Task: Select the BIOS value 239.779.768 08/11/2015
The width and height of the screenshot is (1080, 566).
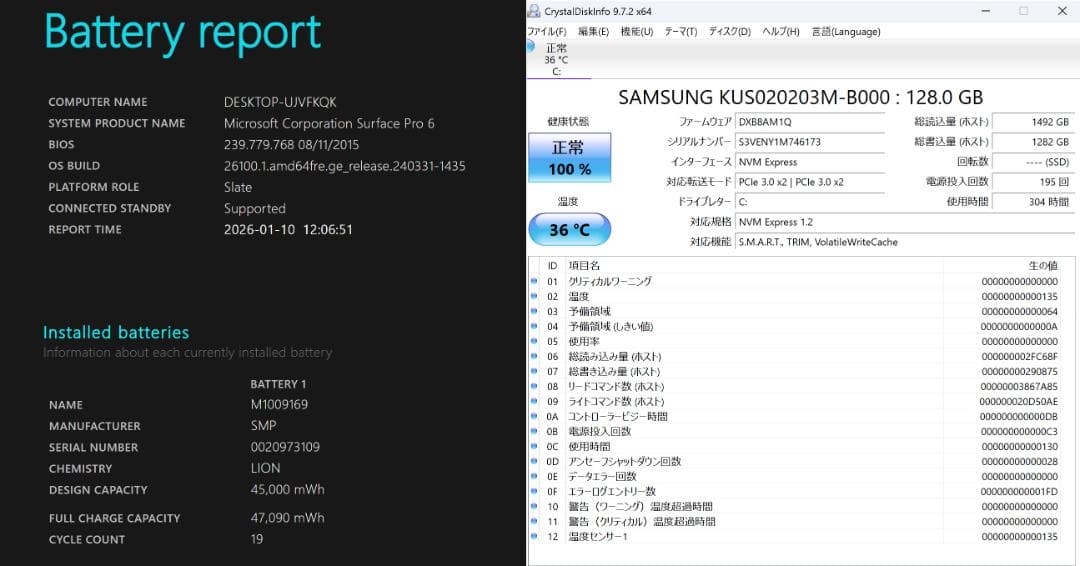Action: coord(291,145)
